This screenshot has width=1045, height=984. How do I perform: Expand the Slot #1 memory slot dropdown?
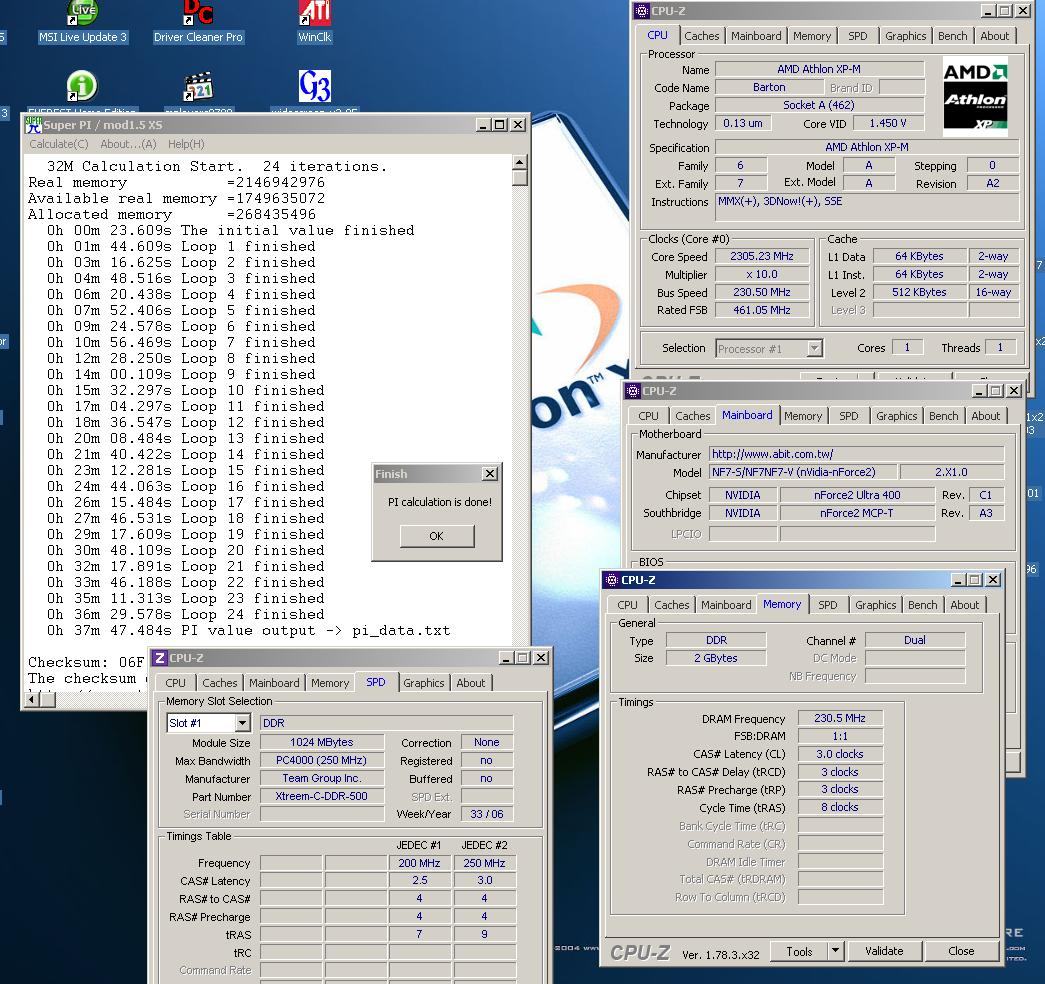pos(243,723)
